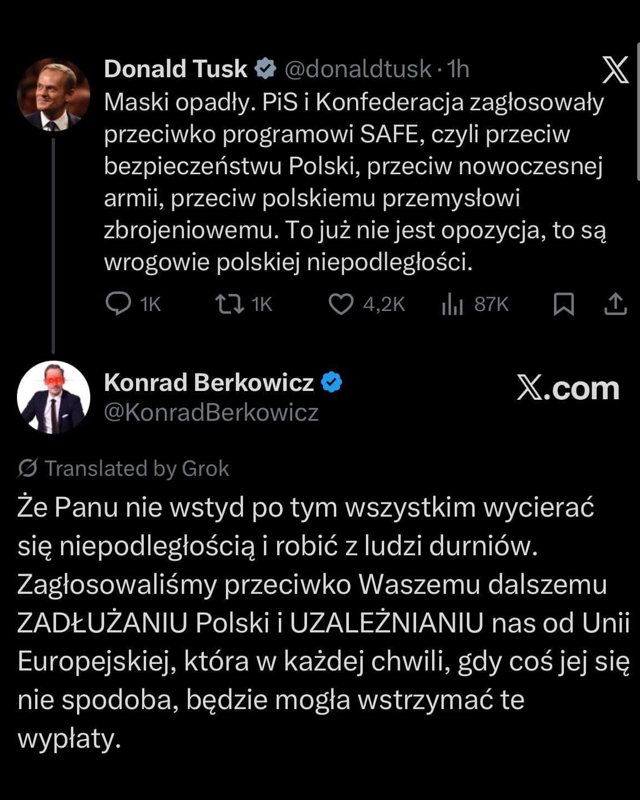Image resolution: width=640 pixels, height=800 pixels.
Task: Click the X.com watermark text
Action: coord(567,387)
